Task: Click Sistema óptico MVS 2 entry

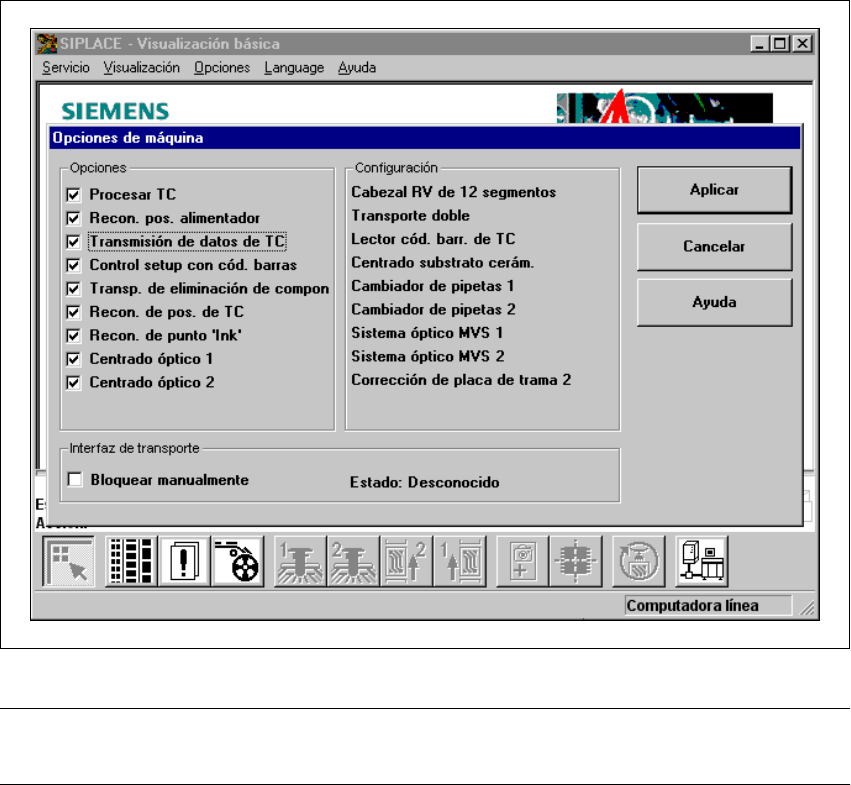Action: 428,356
